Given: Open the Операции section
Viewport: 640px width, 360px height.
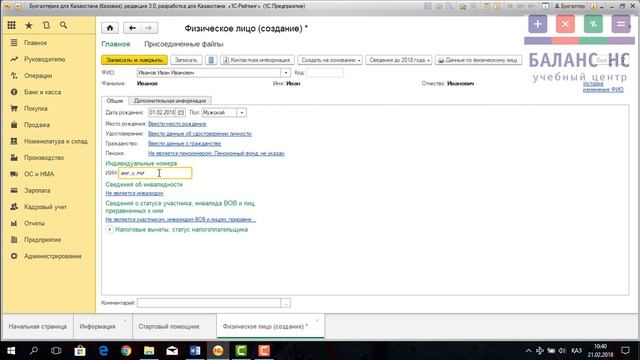Looking at the screenshot, I should [38, 76].
